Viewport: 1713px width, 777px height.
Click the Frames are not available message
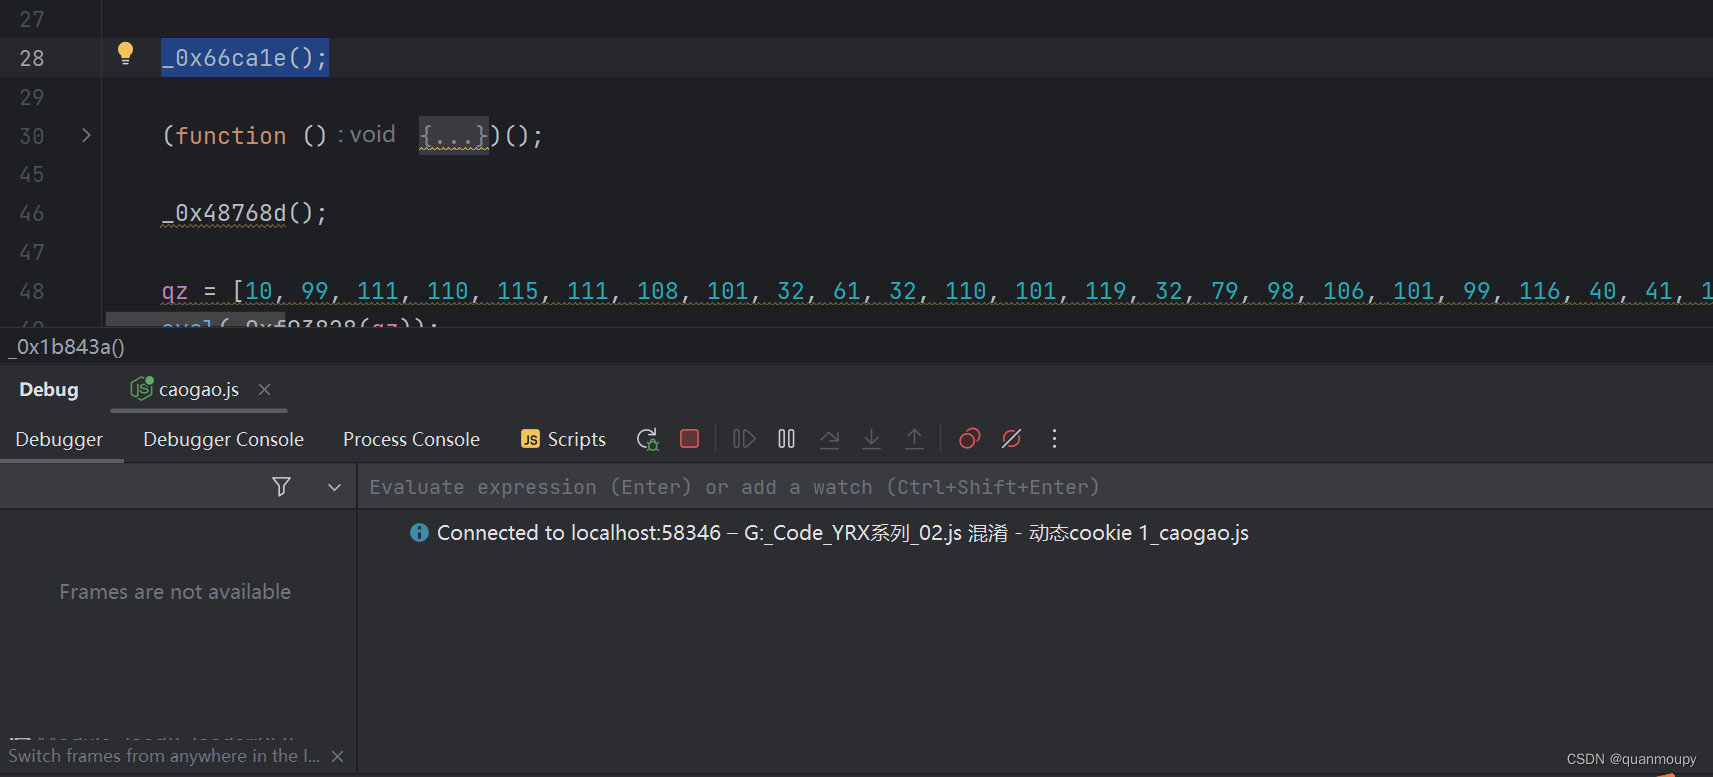pyautogui.click(x=175, y=592)
